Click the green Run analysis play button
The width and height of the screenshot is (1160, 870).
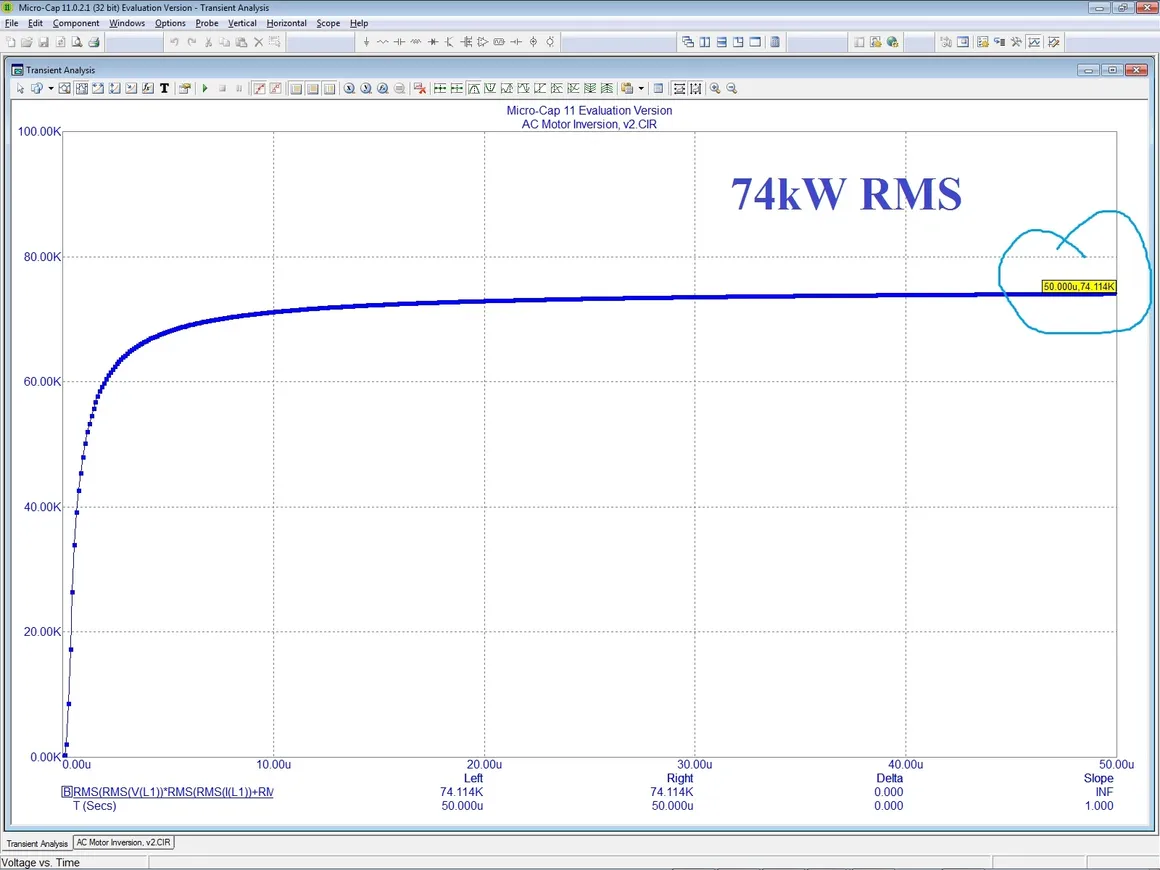205,89
